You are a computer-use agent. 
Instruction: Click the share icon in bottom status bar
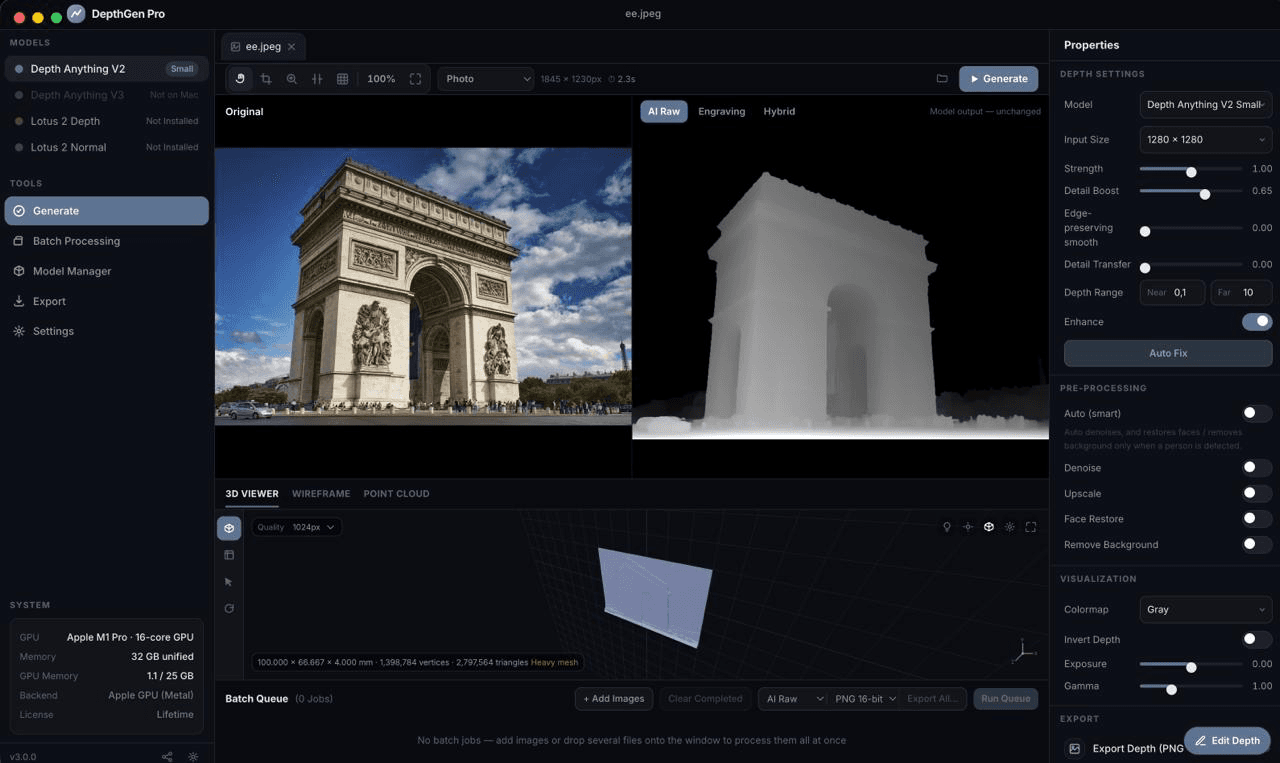click(x=167, y=757)
